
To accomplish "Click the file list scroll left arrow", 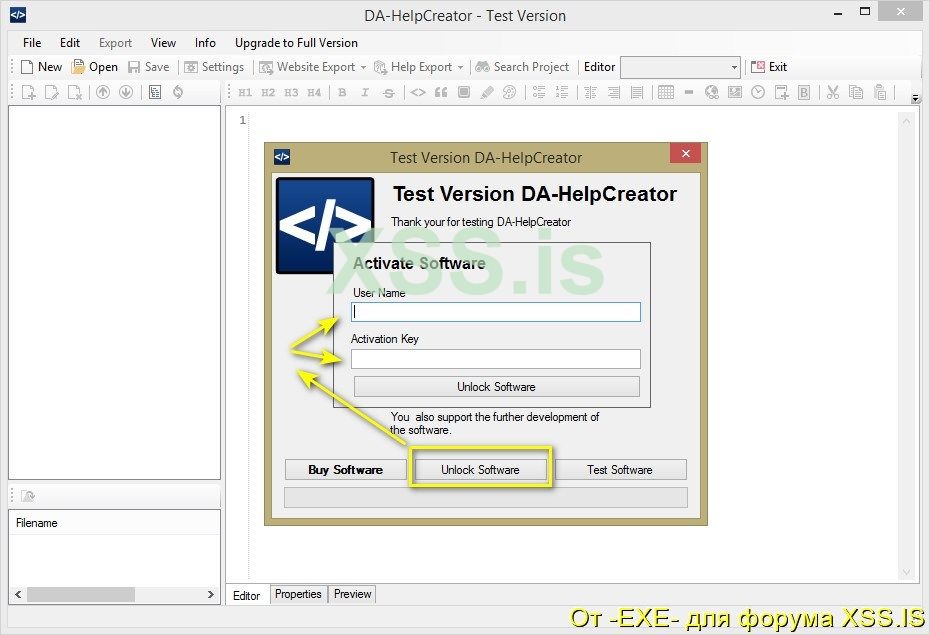I will (x=18, y=594).
